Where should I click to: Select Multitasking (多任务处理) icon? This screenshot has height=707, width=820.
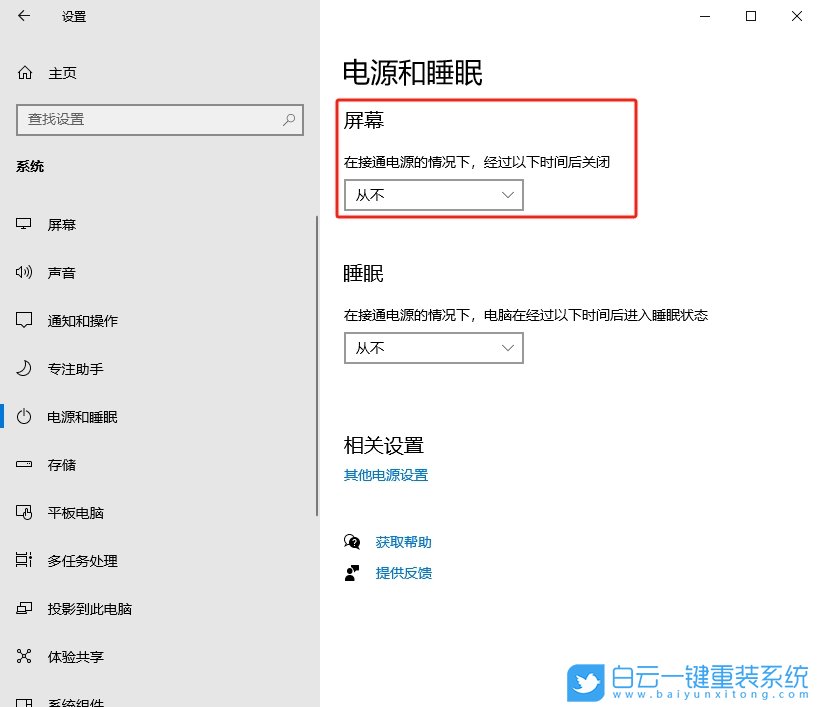(x=23, y=561)
